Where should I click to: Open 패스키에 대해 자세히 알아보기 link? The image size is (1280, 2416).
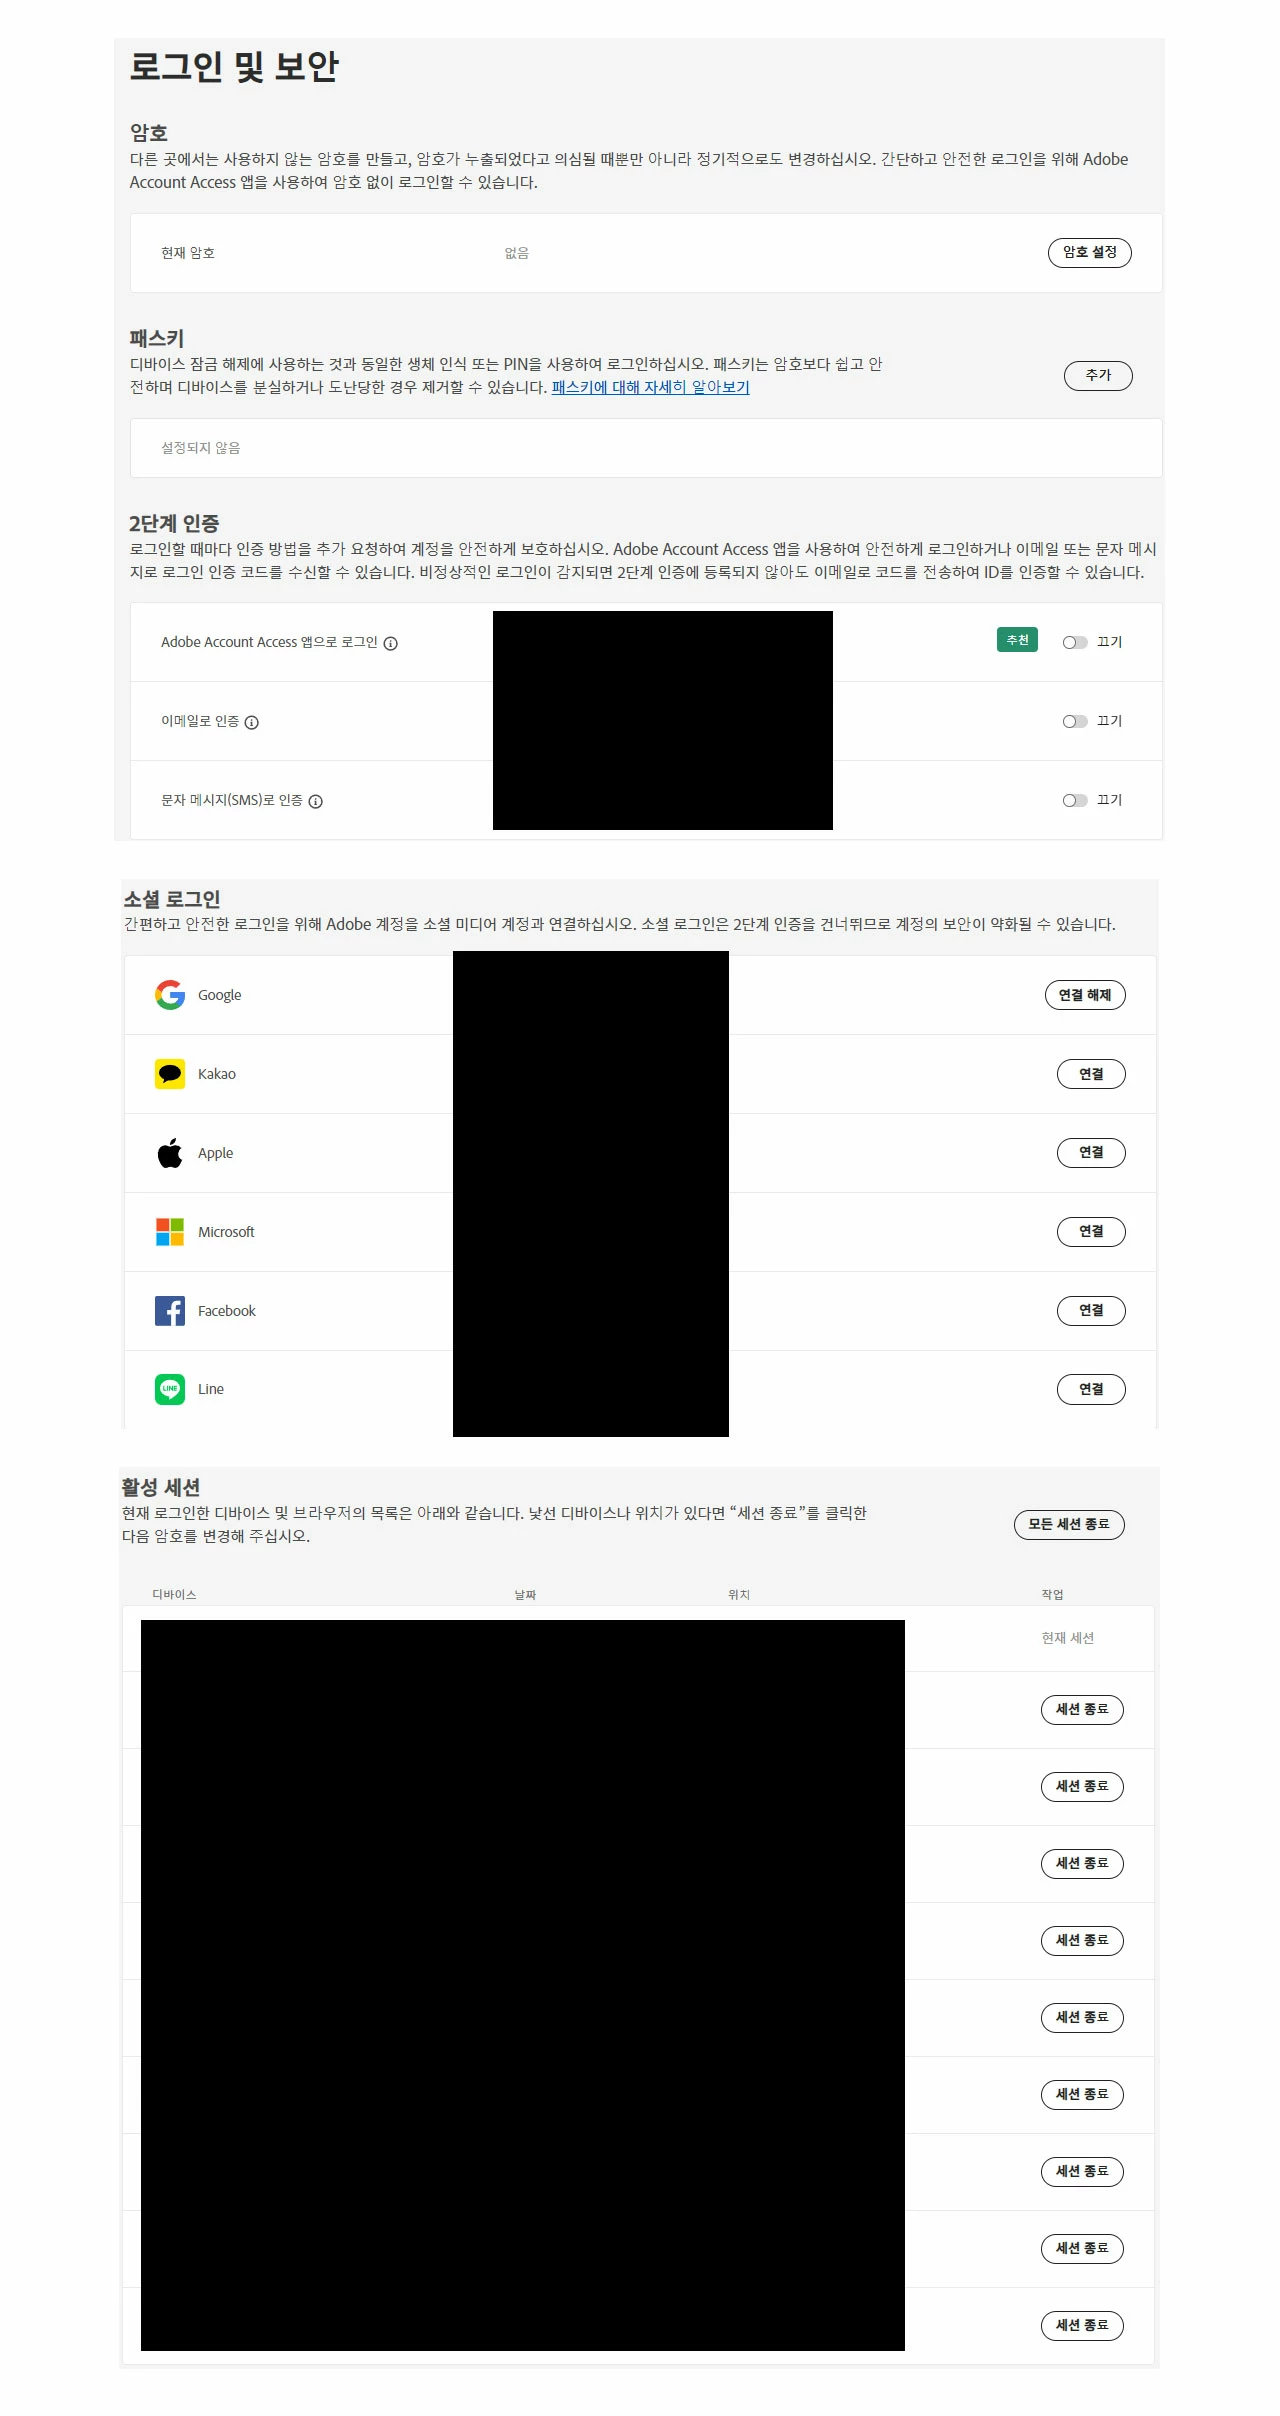651,387
